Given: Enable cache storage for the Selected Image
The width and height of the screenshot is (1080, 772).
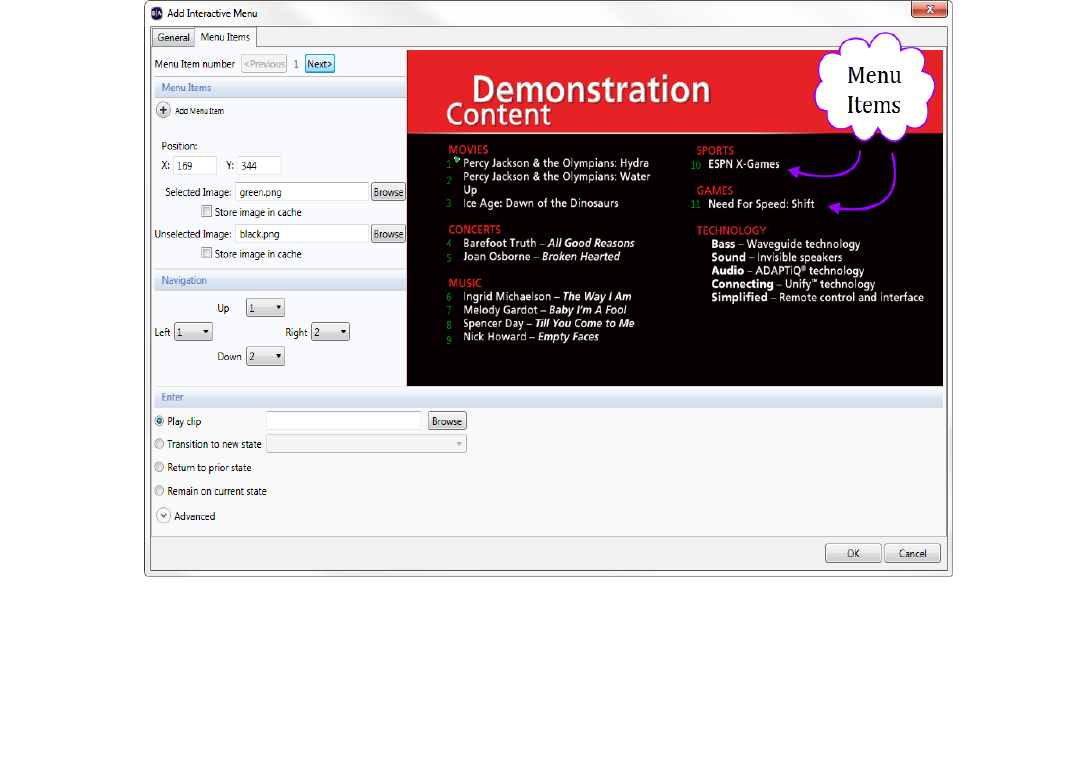Looking at the screenshot, I should 207,211.
